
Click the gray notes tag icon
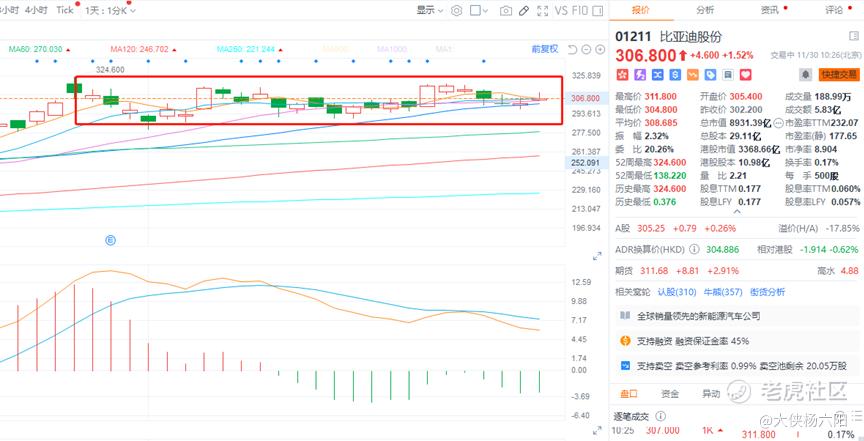tap(728, 74)
